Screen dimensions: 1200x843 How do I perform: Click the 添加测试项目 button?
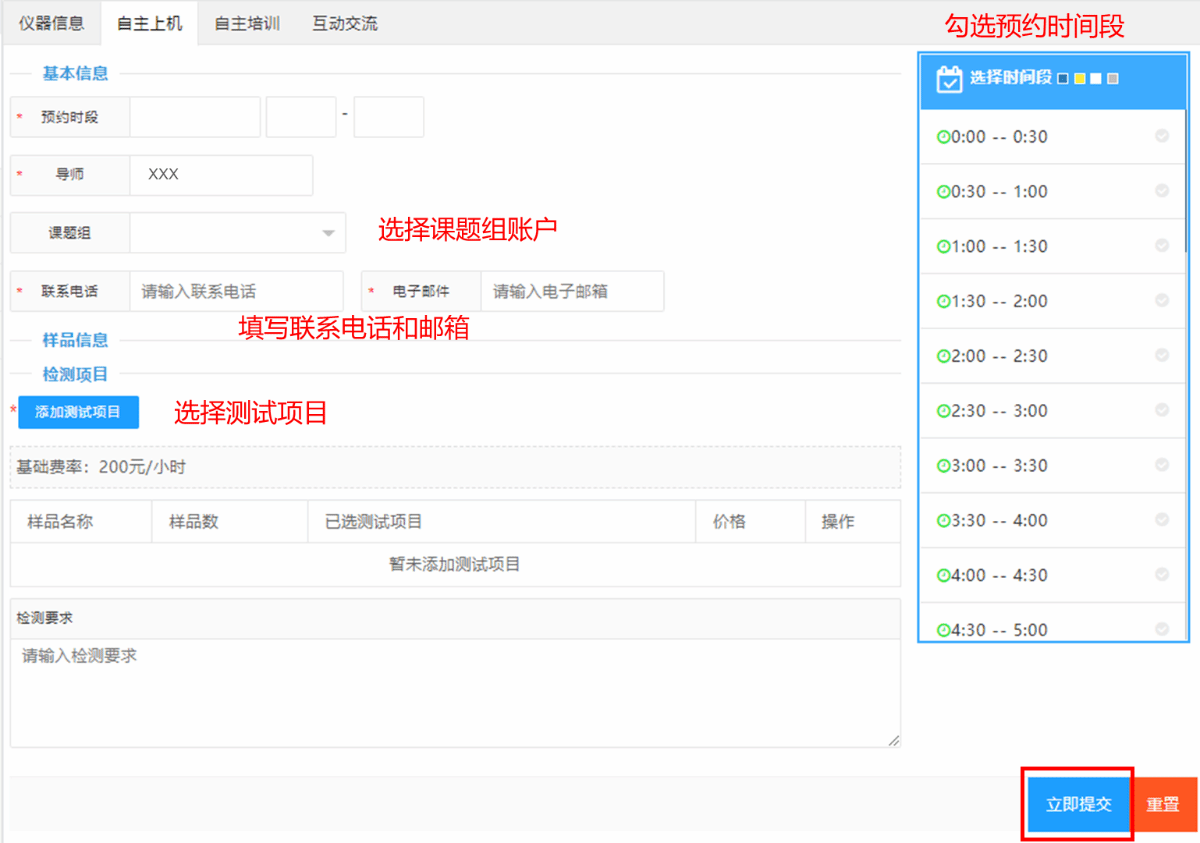[78, 412]
